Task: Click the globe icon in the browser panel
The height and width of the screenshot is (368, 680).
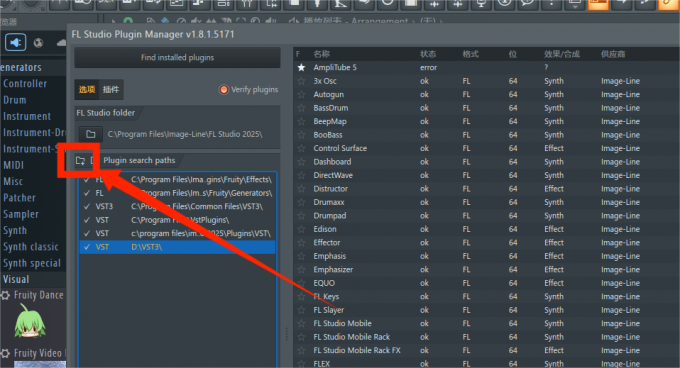Action: (x=39, y=42)
